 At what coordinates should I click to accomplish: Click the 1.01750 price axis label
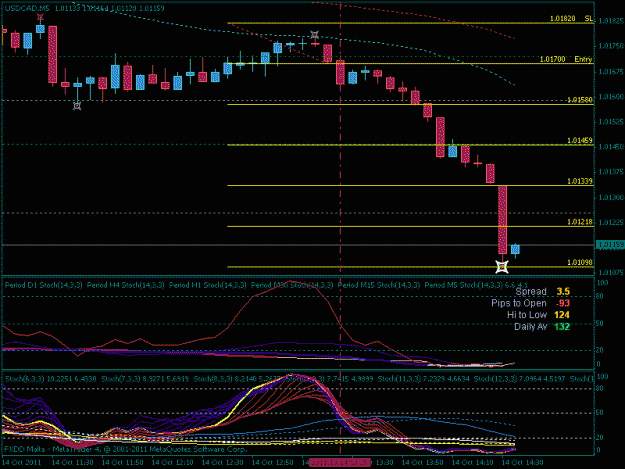pos(611,46)
